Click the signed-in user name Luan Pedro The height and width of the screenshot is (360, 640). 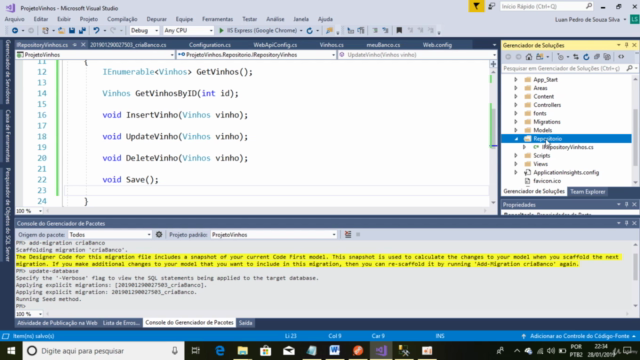[587, 20]
